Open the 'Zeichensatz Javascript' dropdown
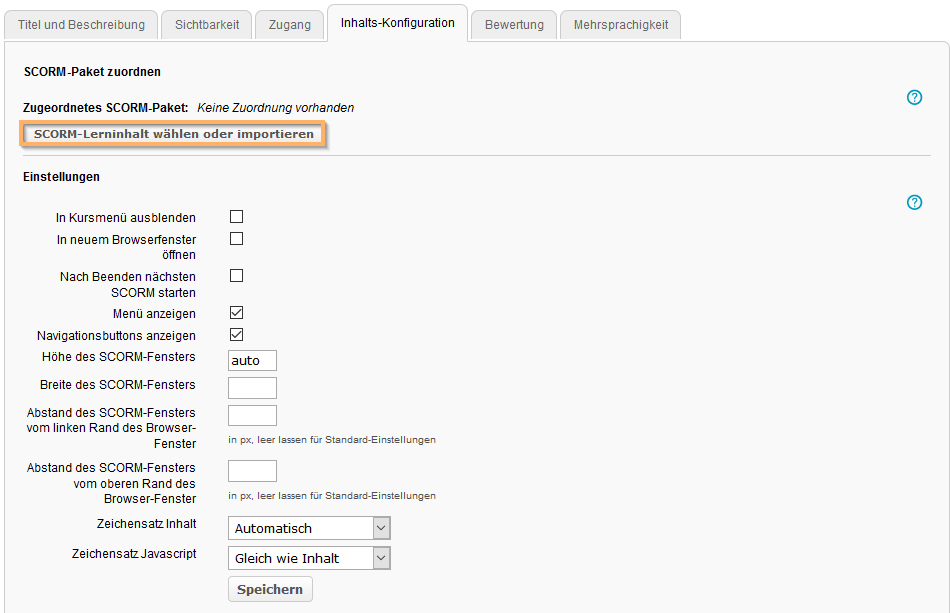The image size is (950, 613). click(309, 558)
